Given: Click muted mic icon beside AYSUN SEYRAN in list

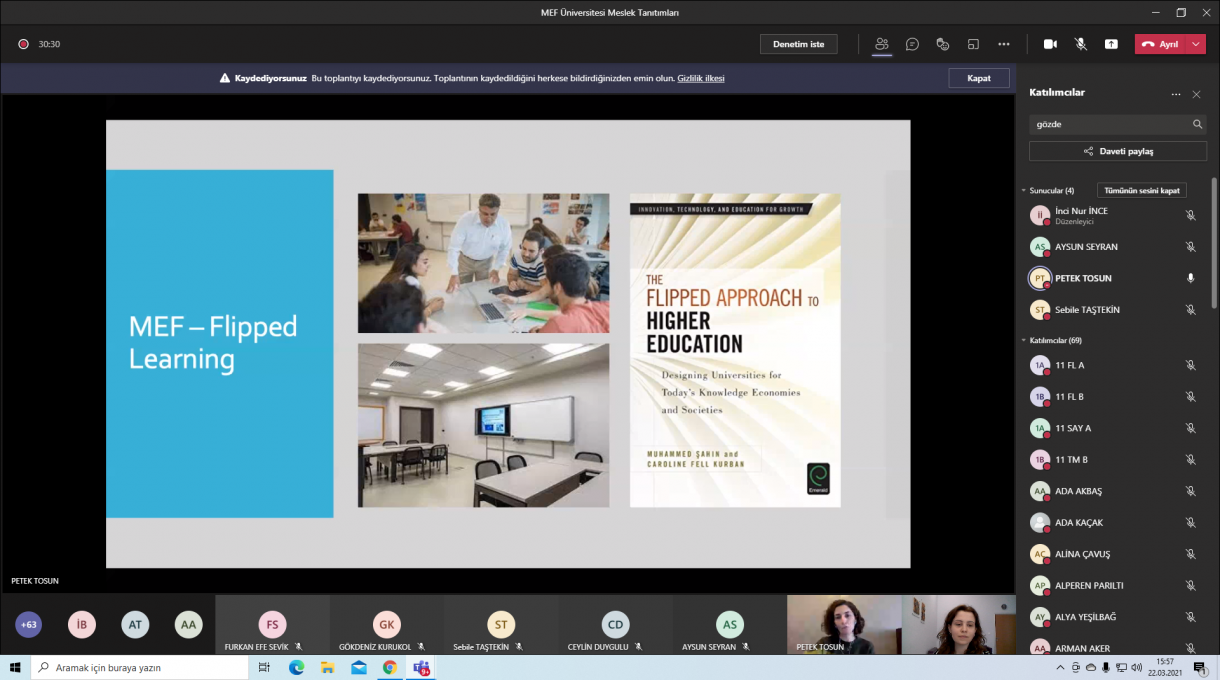Looking at the screenshot, I should coord(1190,247).
